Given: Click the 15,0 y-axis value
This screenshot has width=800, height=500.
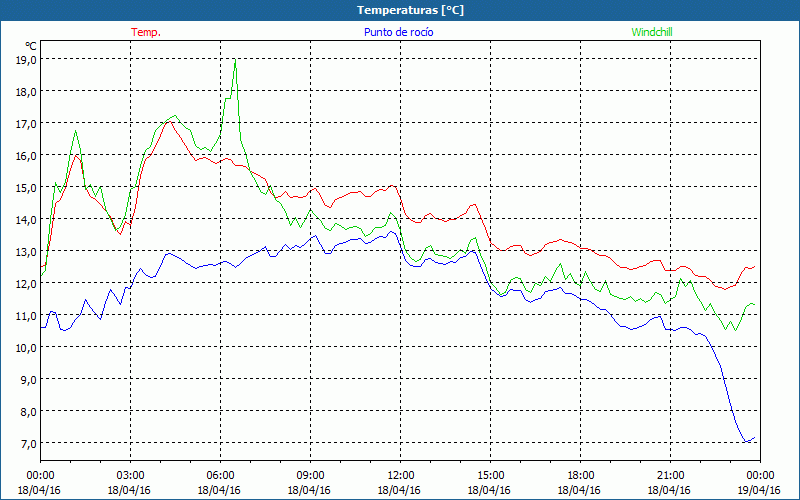Looking at the screenshot, I should (x=27, y=188).
